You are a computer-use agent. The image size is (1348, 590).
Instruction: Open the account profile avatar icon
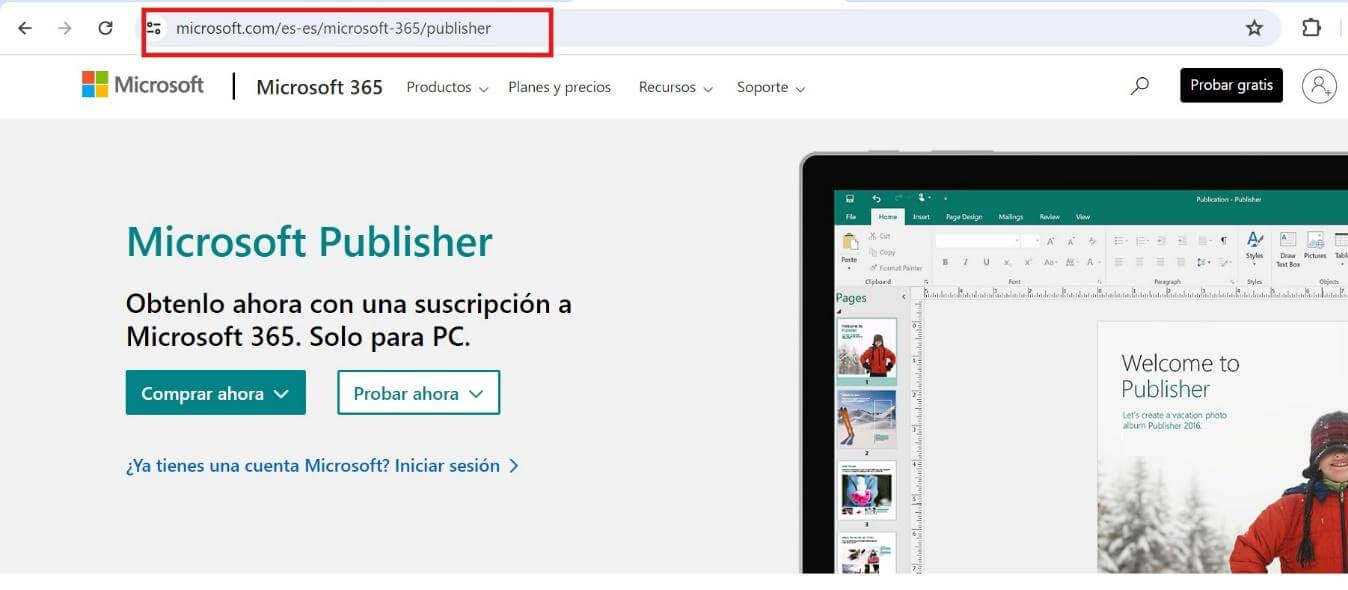pyautogui.click(x=1319, y=86)
